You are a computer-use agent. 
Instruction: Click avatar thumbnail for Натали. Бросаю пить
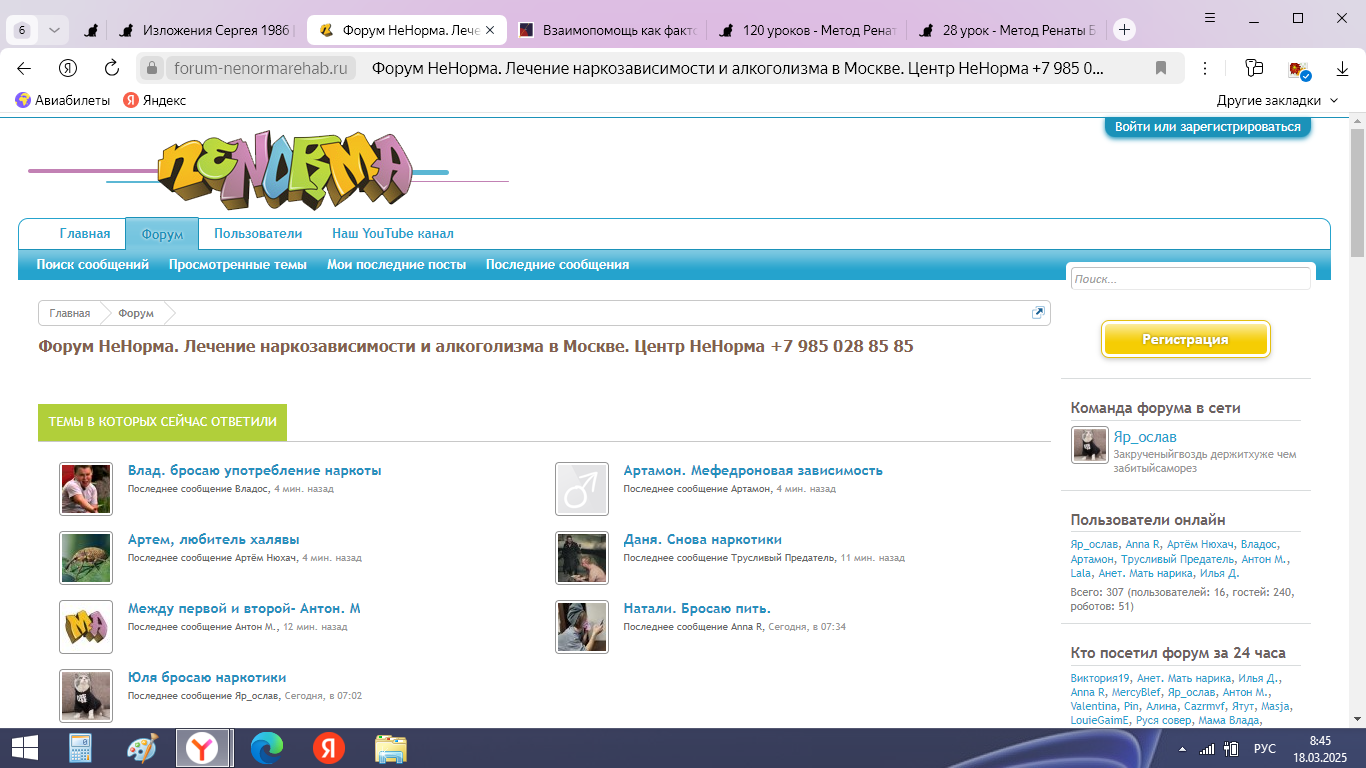[x=582, y=627]
